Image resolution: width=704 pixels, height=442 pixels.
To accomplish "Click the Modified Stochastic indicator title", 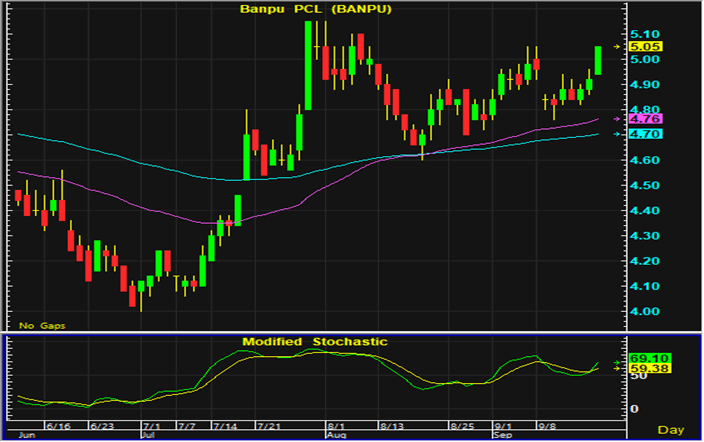I will tap(314, 342).
